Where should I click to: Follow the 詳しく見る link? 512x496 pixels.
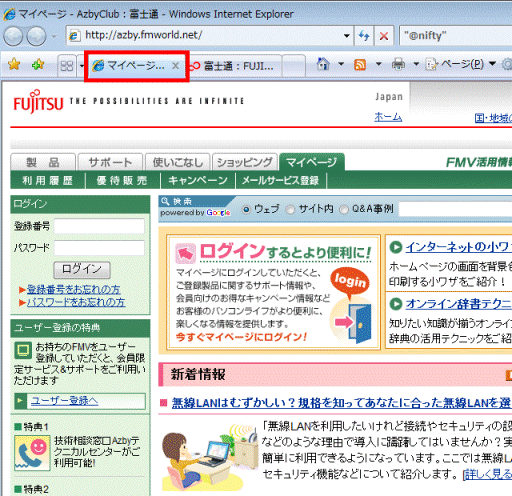click(x=487, y=474)
